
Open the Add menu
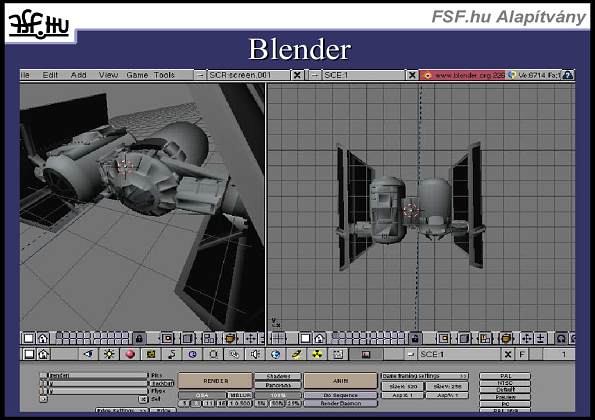tap(78, 75)
